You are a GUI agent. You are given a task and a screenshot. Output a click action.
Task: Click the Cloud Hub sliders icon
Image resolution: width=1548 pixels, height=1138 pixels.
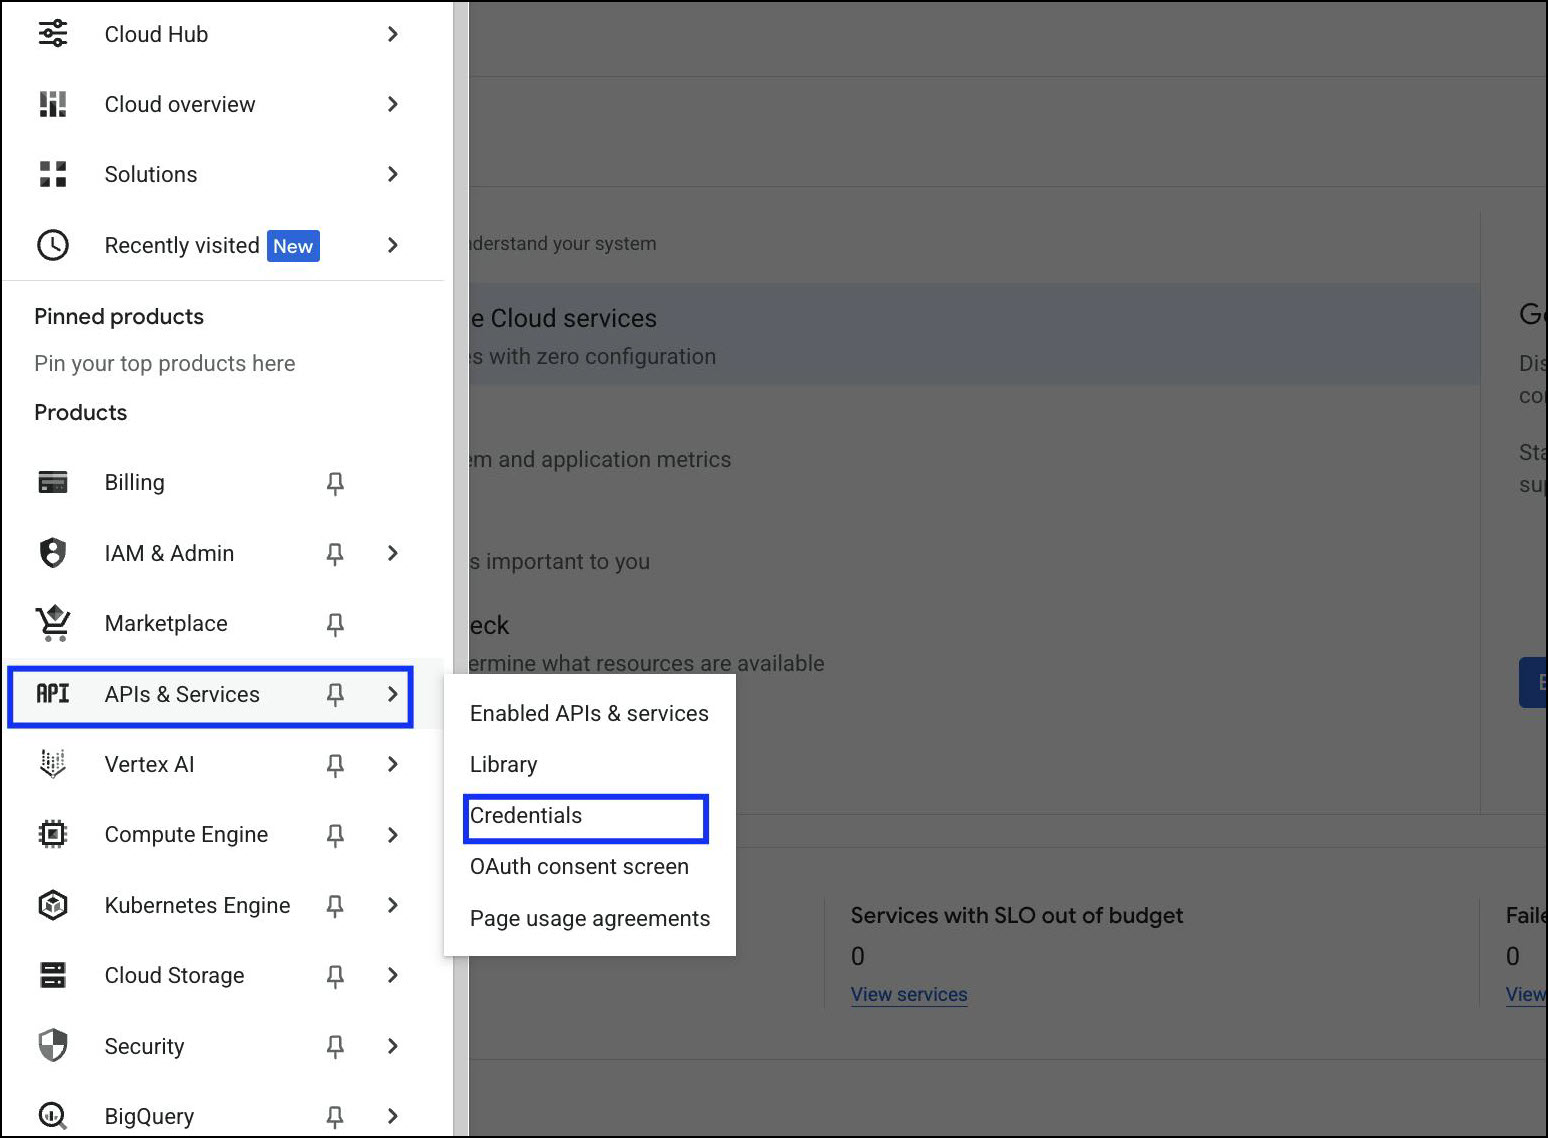53,34
